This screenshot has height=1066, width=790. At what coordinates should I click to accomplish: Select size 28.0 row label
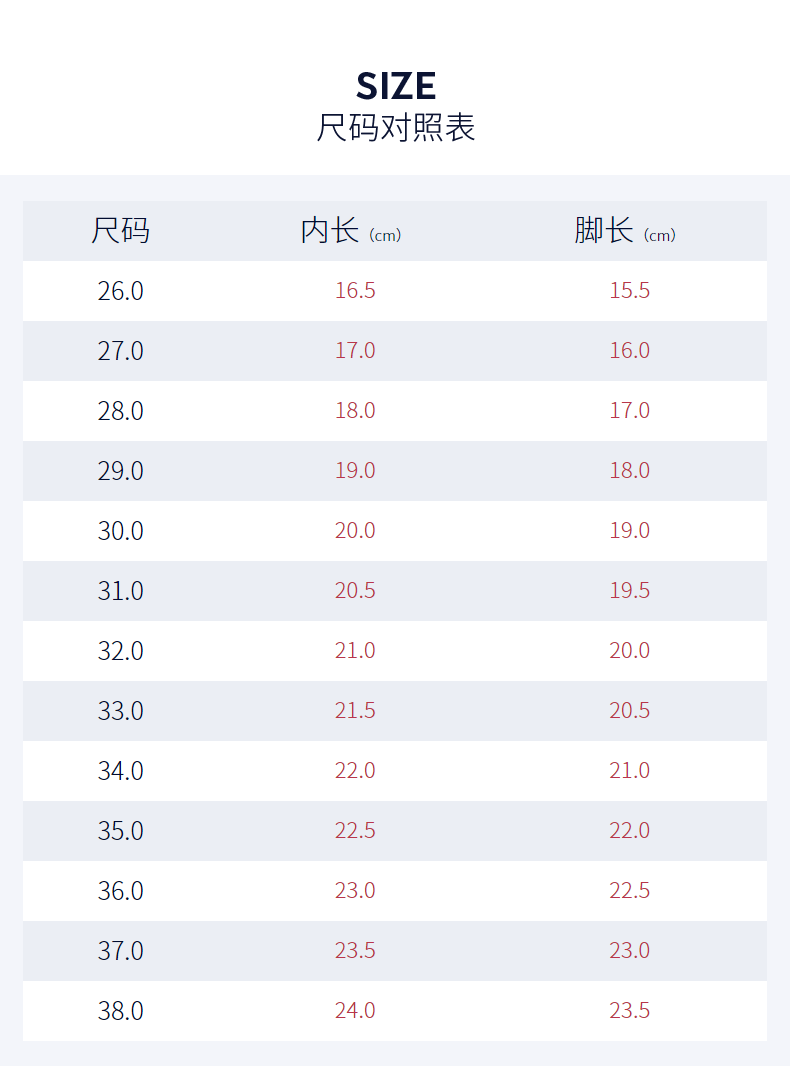[x=120, y=411]
